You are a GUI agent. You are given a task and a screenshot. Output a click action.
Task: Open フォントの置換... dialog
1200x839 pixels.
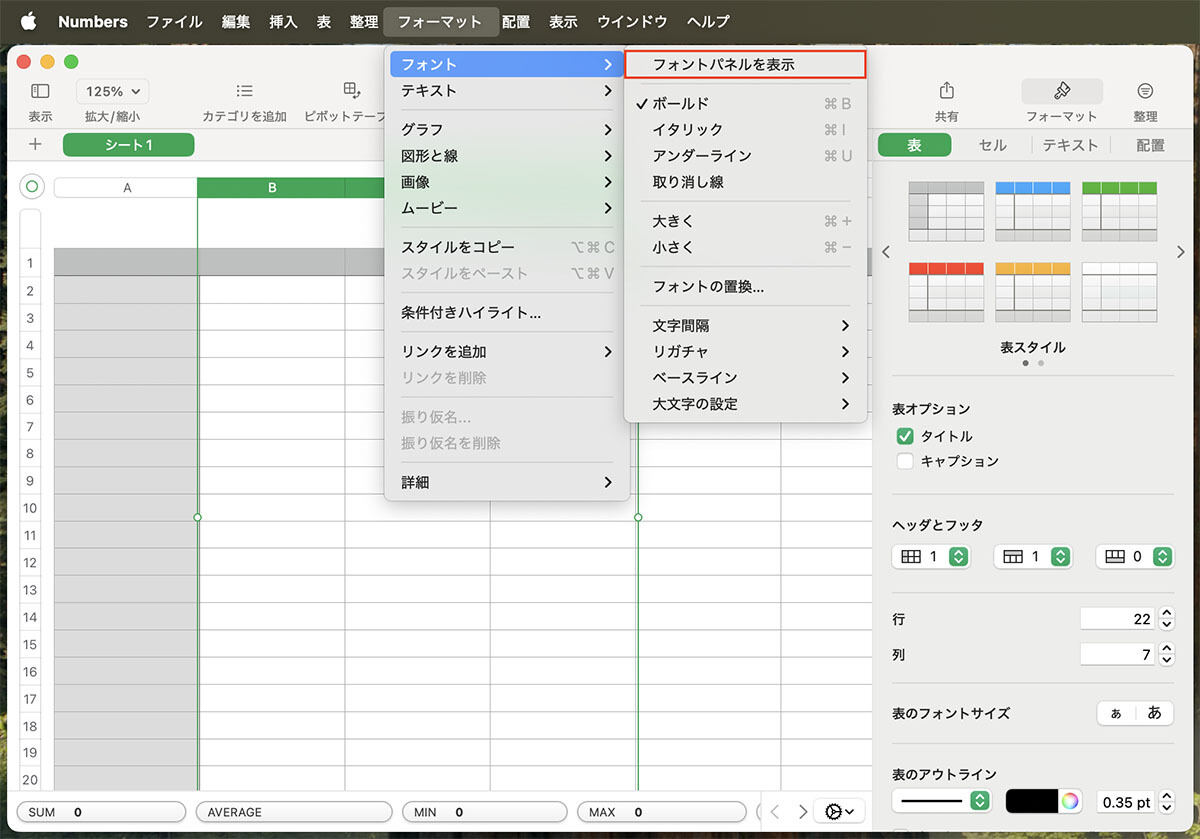[745, 287]
